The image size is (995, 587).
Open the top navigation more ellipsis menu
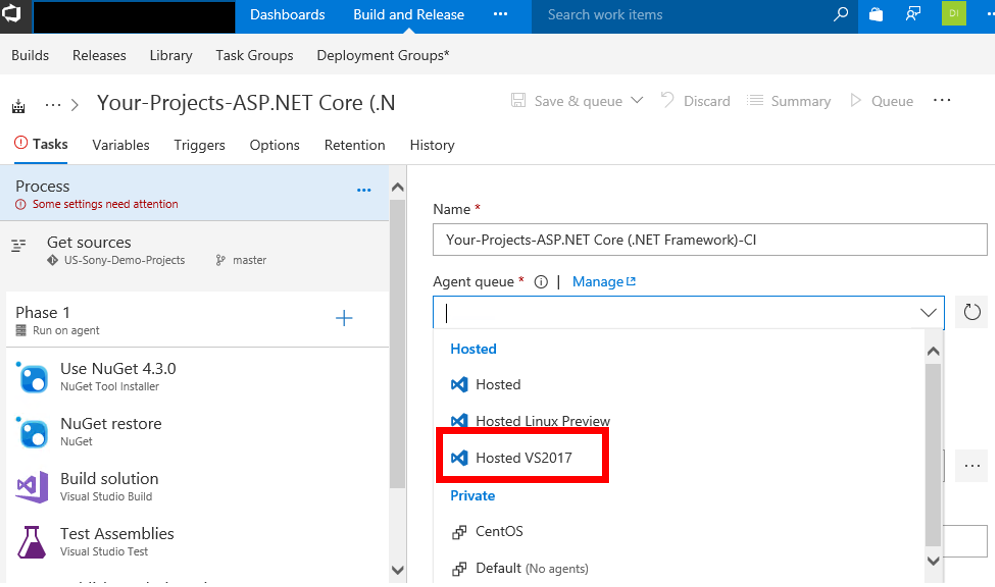[500, 14]
